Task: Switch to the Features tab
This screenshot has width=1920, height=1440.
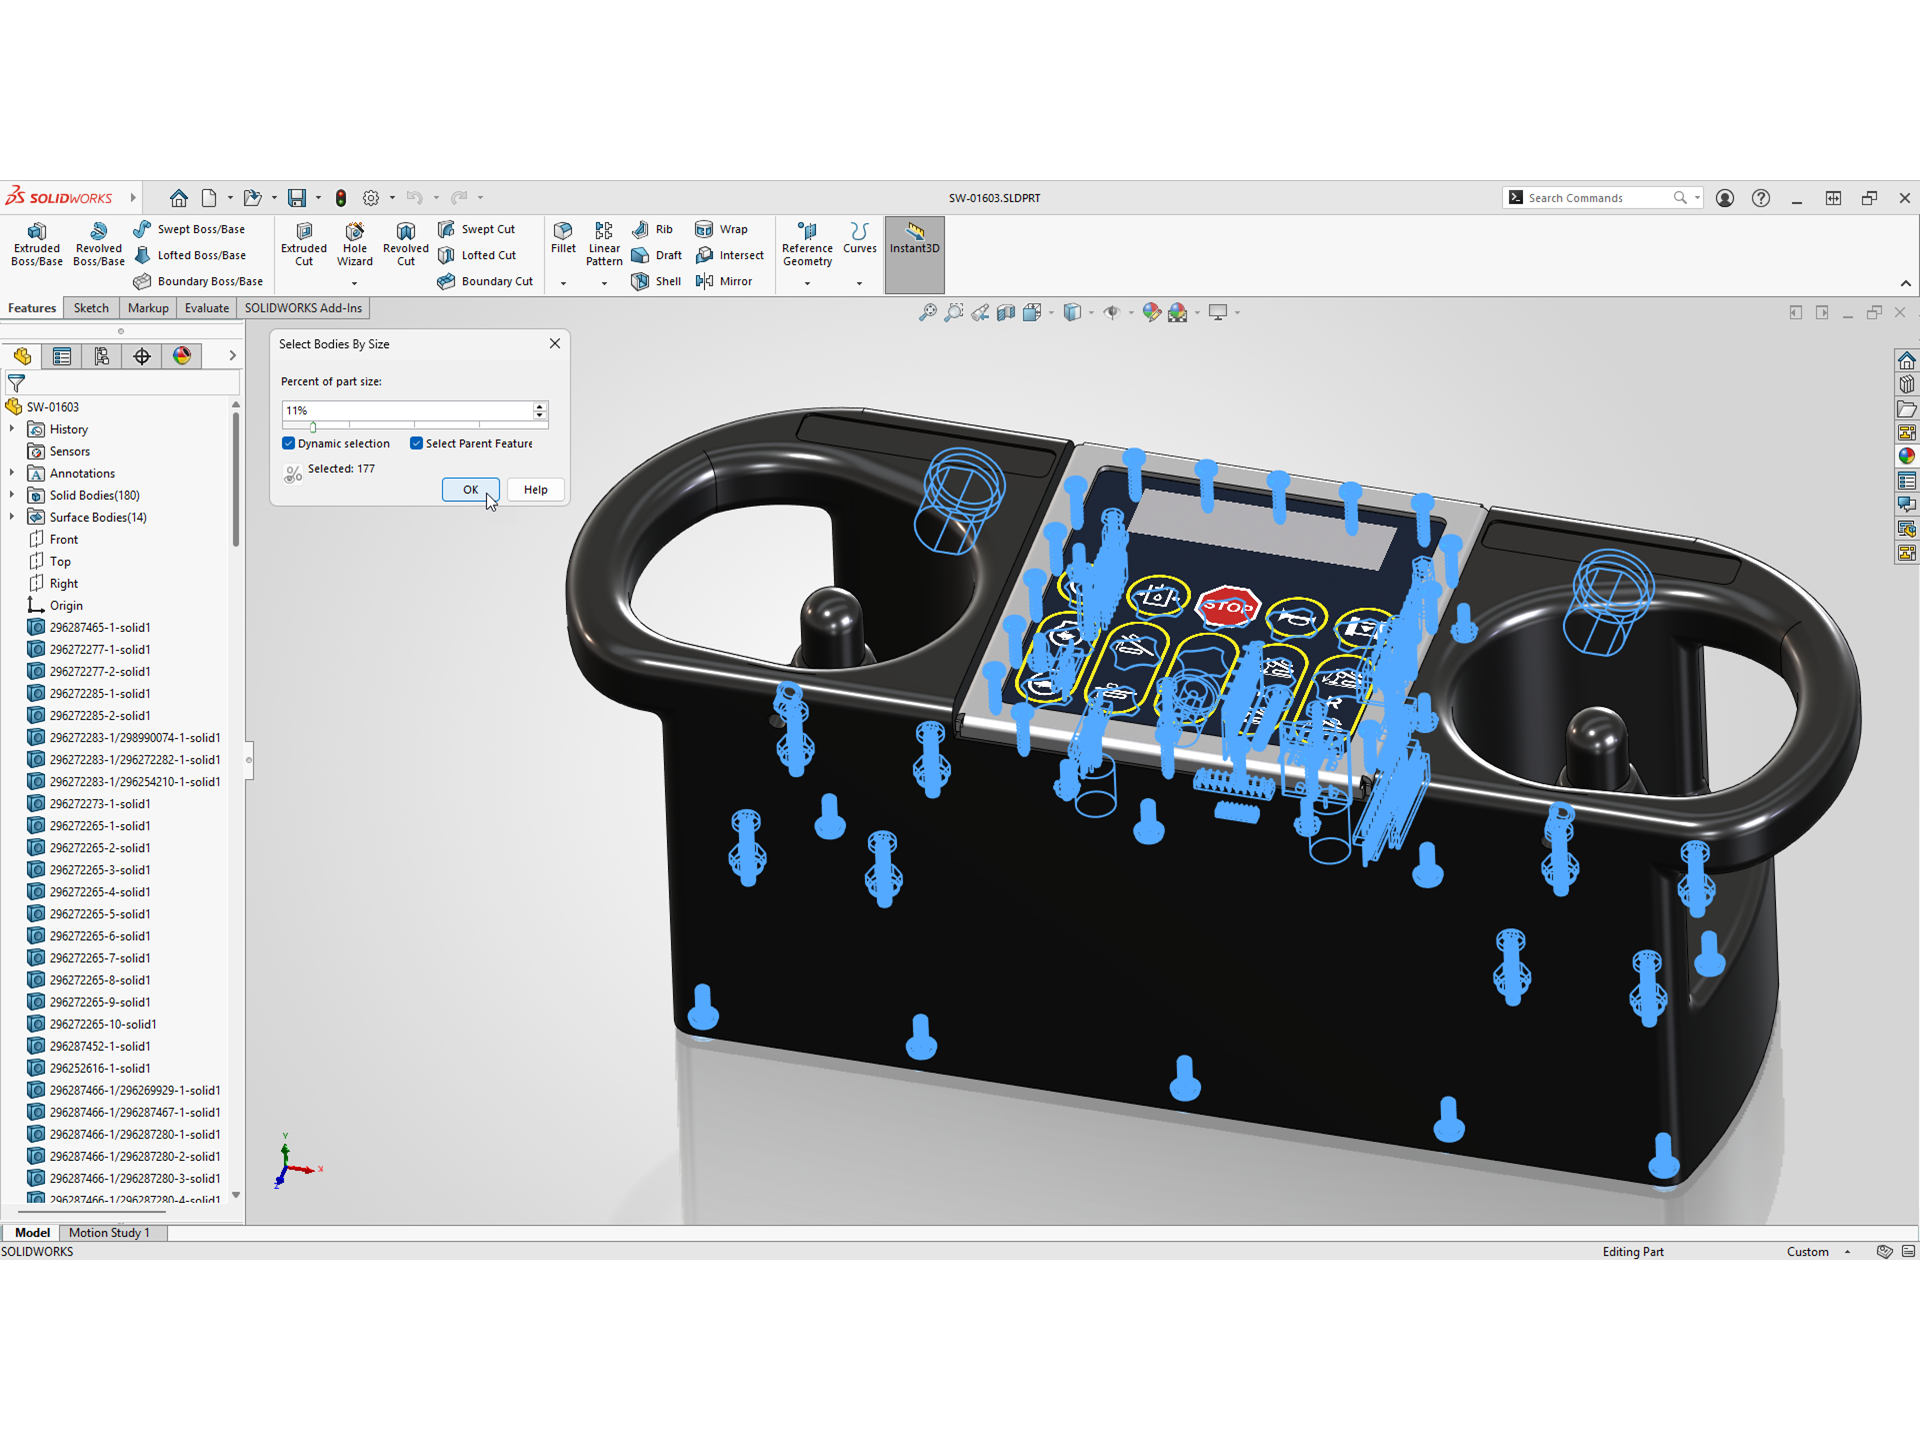Action: (32, 308)
